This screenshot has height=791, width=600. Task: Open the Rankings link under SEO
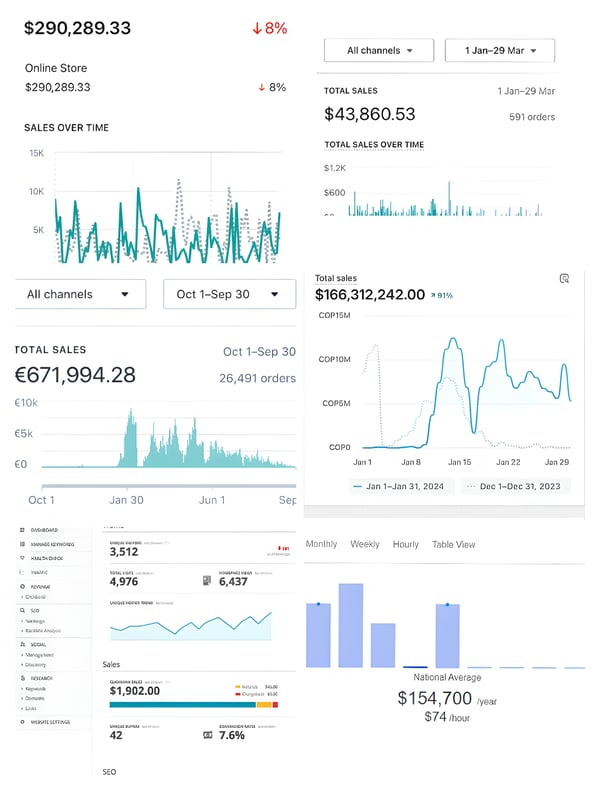[35, 621]
